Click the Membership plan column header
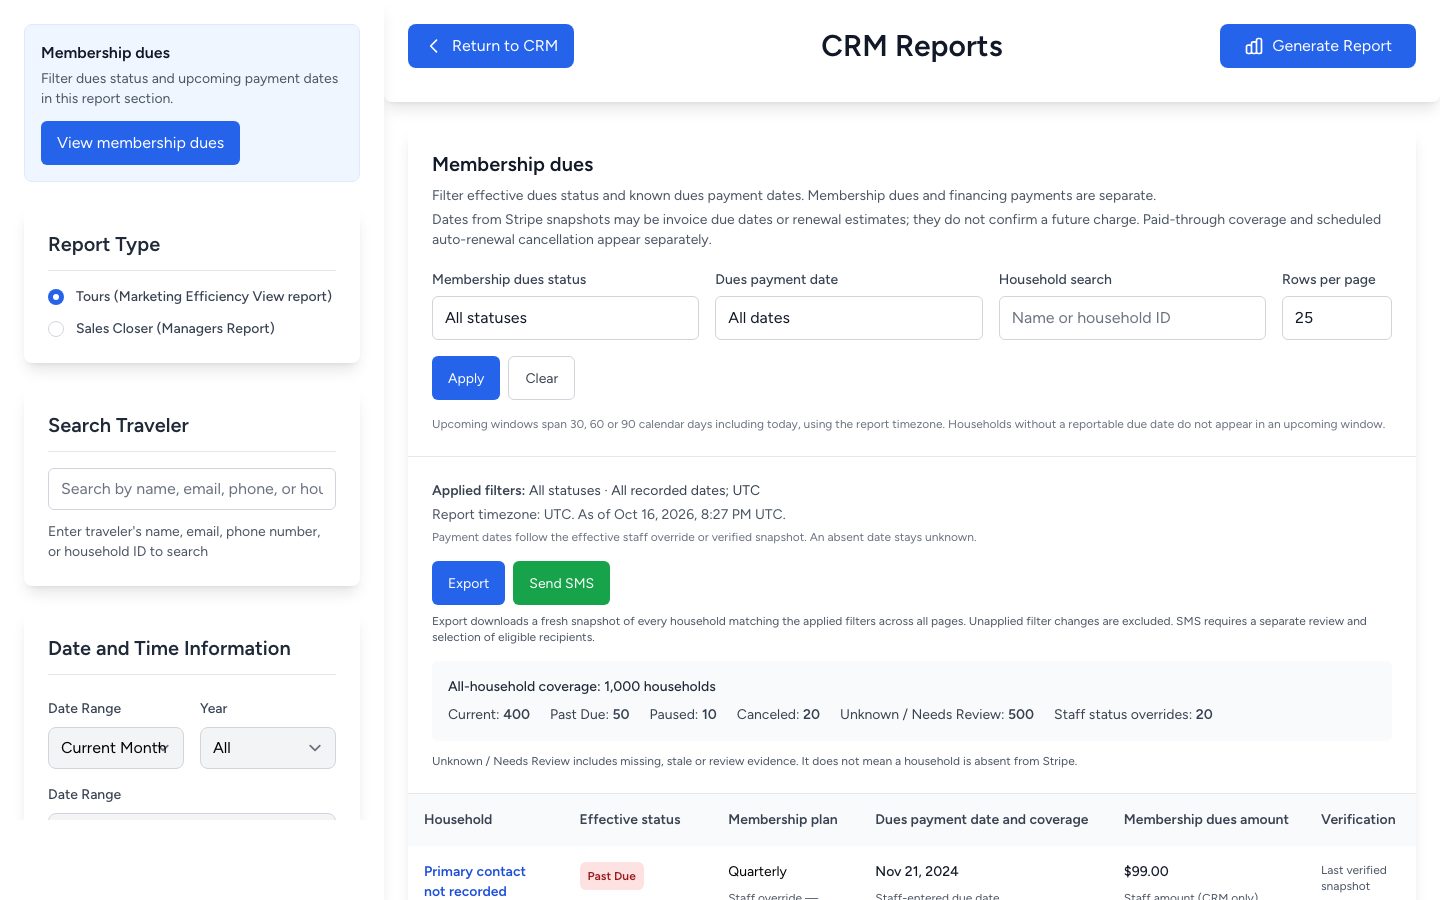1440x900 pixels. pos(783,819)
